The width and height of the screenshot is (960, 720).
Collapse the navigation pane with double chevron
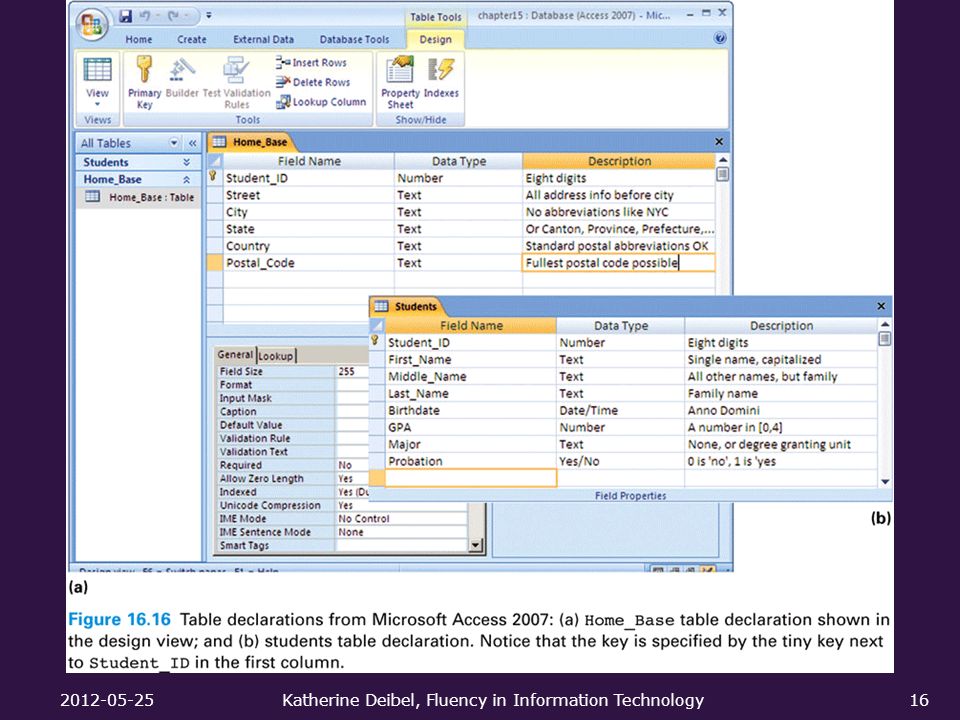coord(192,143)
